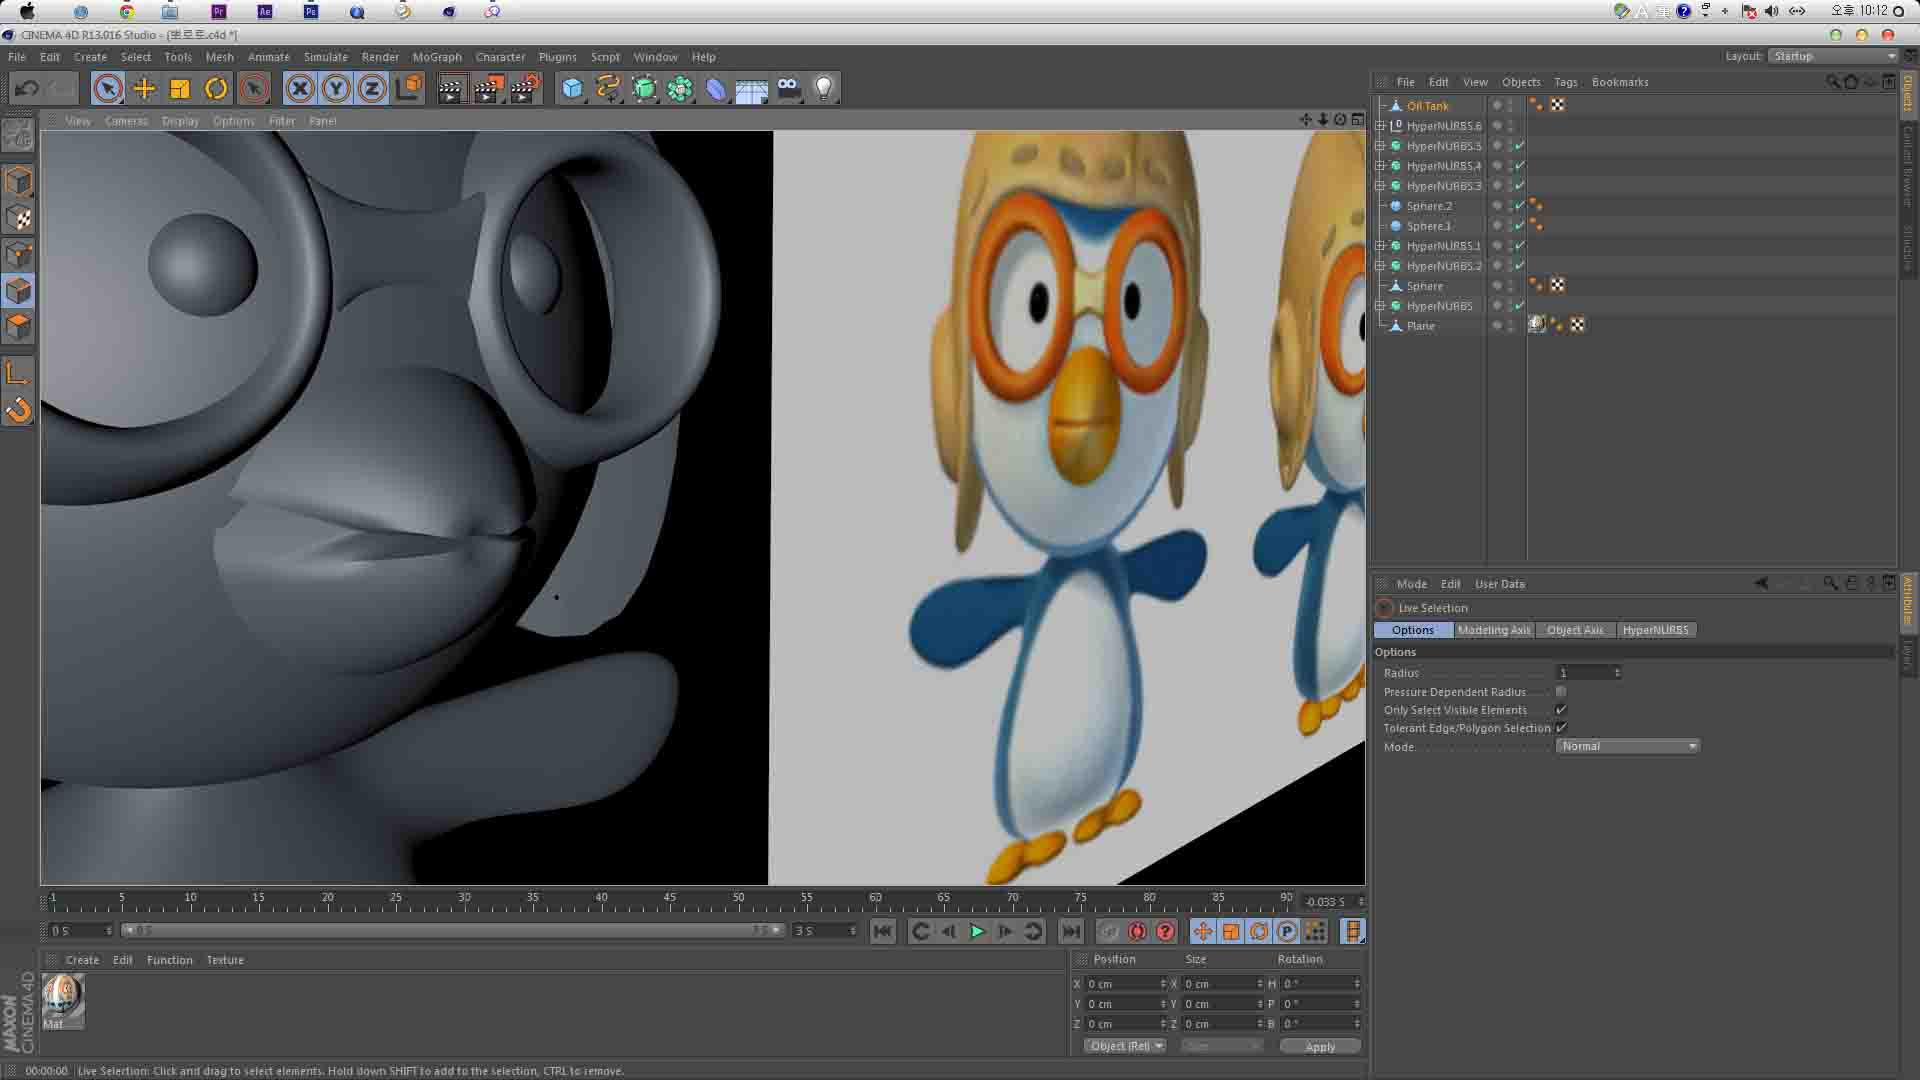Toggle the Autokeying button
Image resolution: width=1920 pixels, height=1080 pixels.
coord(1137,932)
